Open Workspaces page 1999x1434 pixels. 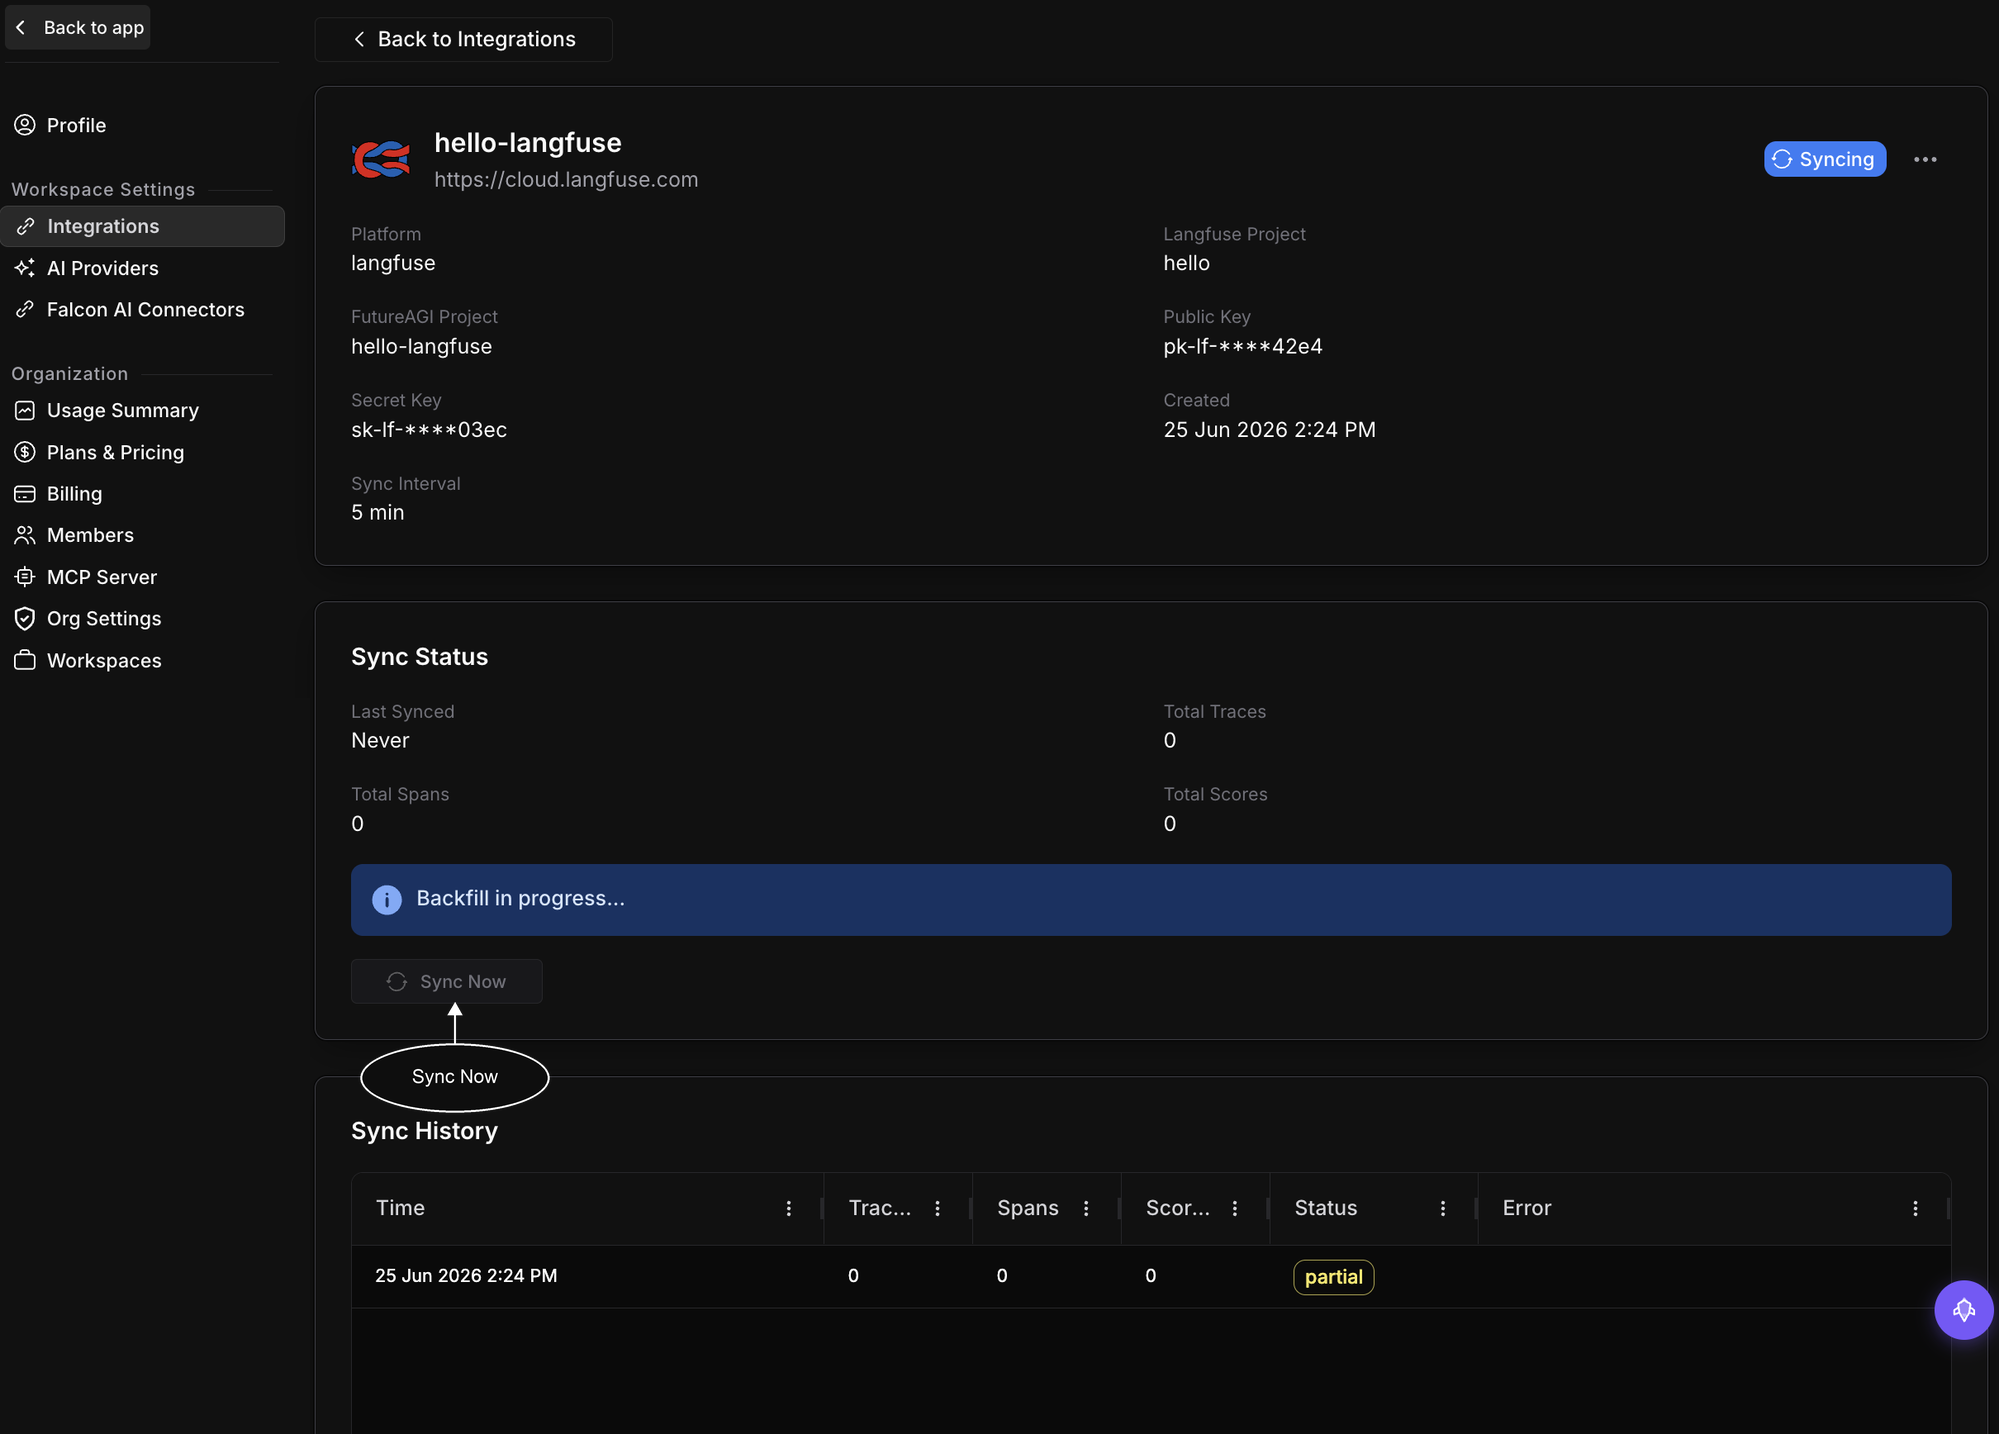[104, 660]
